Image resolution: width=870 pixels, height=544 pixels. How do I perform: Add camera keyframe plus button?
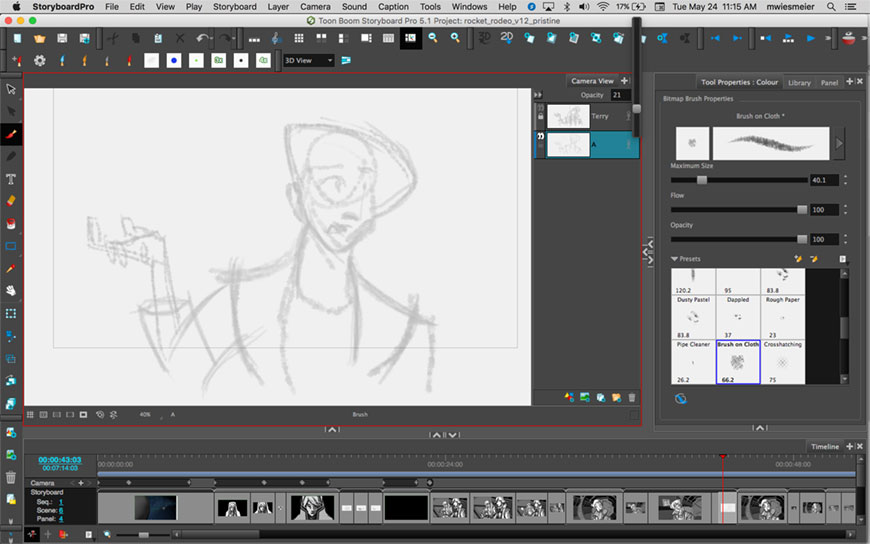pos(81,483)
